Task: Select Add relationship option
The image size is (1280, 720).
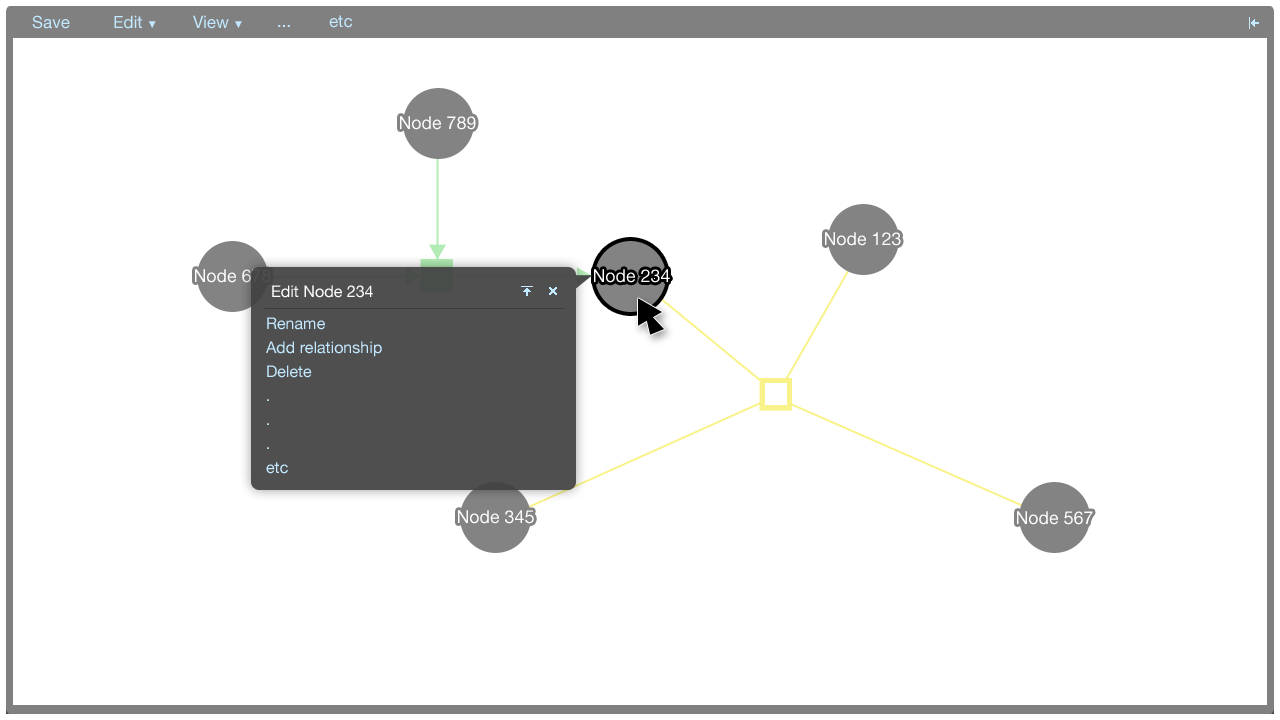Action: (324, 347)
